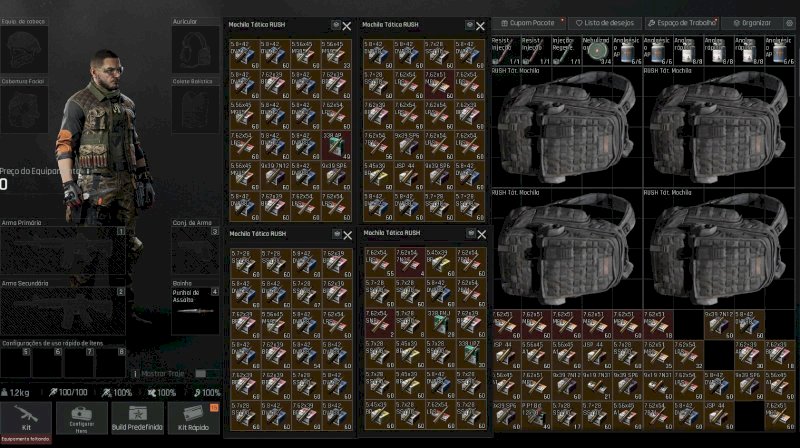Open the Kit Rápido button
Screen dimensions: 800x448
[x=193, y=418]
